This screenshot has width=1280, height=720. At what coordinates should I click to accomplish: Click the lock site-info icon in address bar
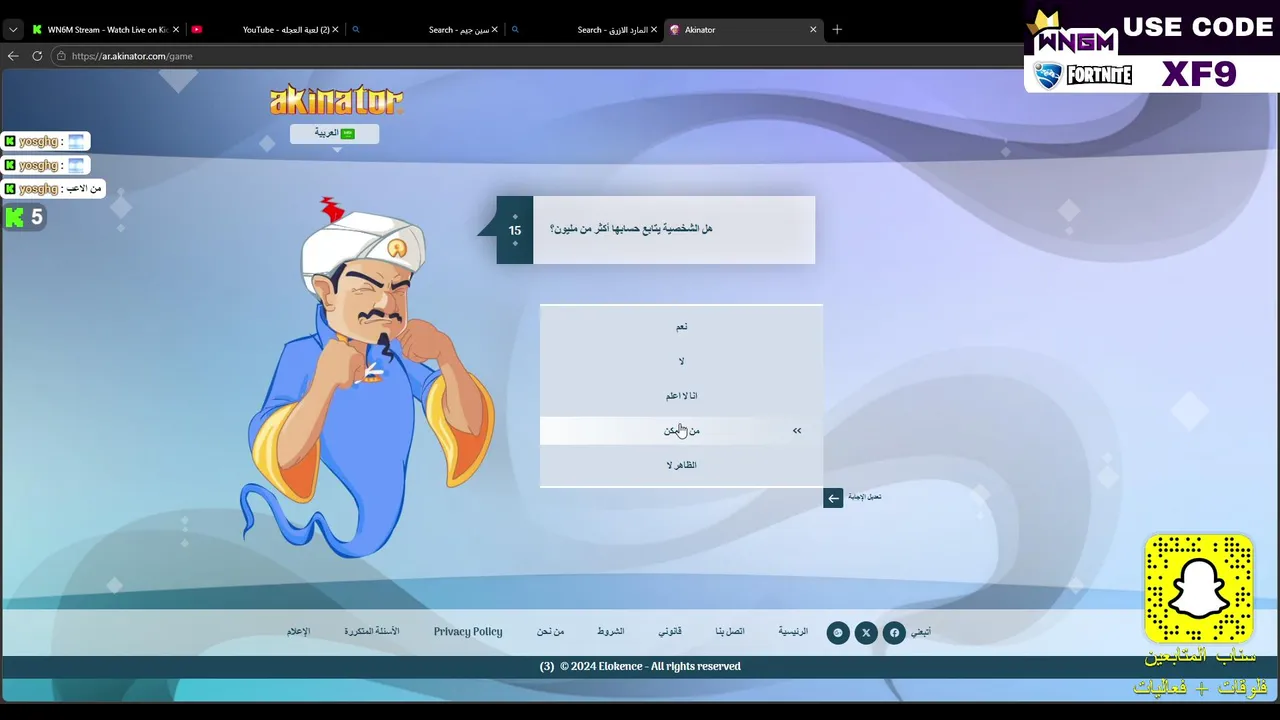61,56
